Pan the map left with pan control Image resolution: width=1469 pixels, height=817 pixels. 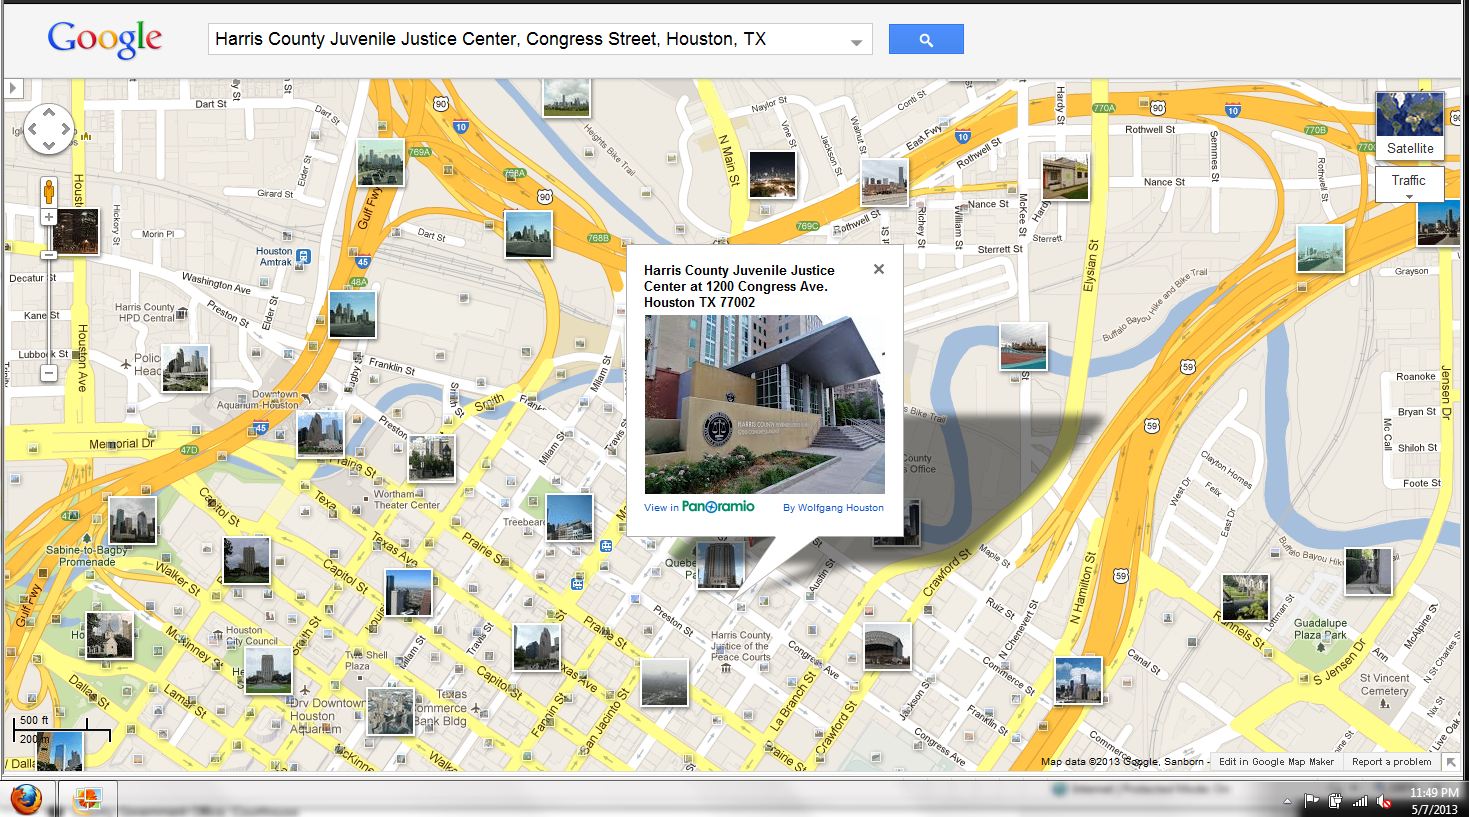[x=31, y=129]
